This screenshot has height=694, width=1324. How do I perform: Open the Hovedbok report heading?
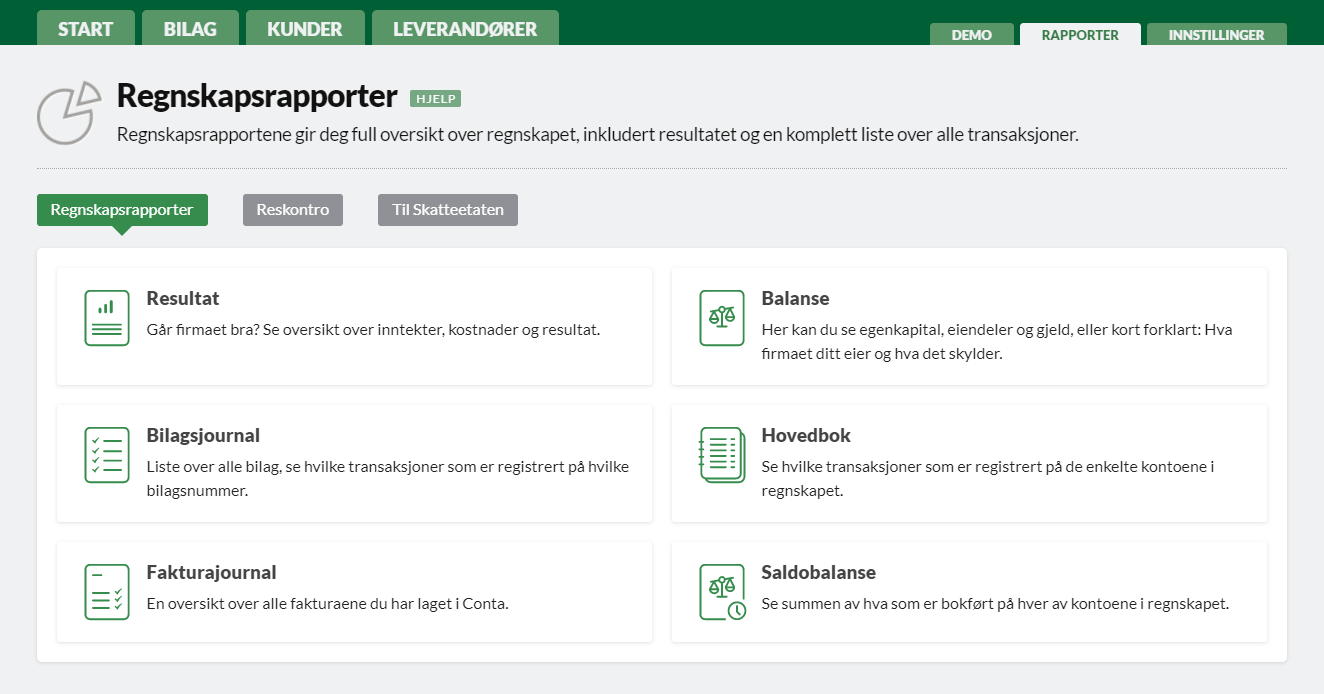tap(806, 435)
